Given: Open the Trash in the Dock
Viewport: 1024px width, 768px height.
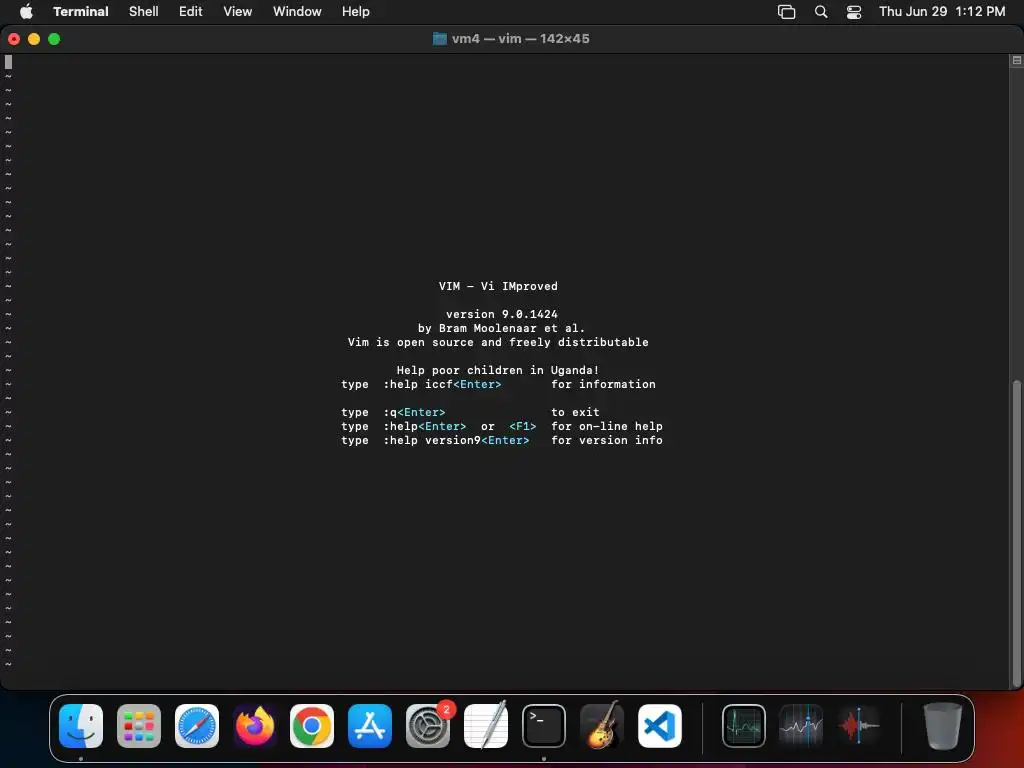Looking at the screenshot, I should tap(942, 726).
